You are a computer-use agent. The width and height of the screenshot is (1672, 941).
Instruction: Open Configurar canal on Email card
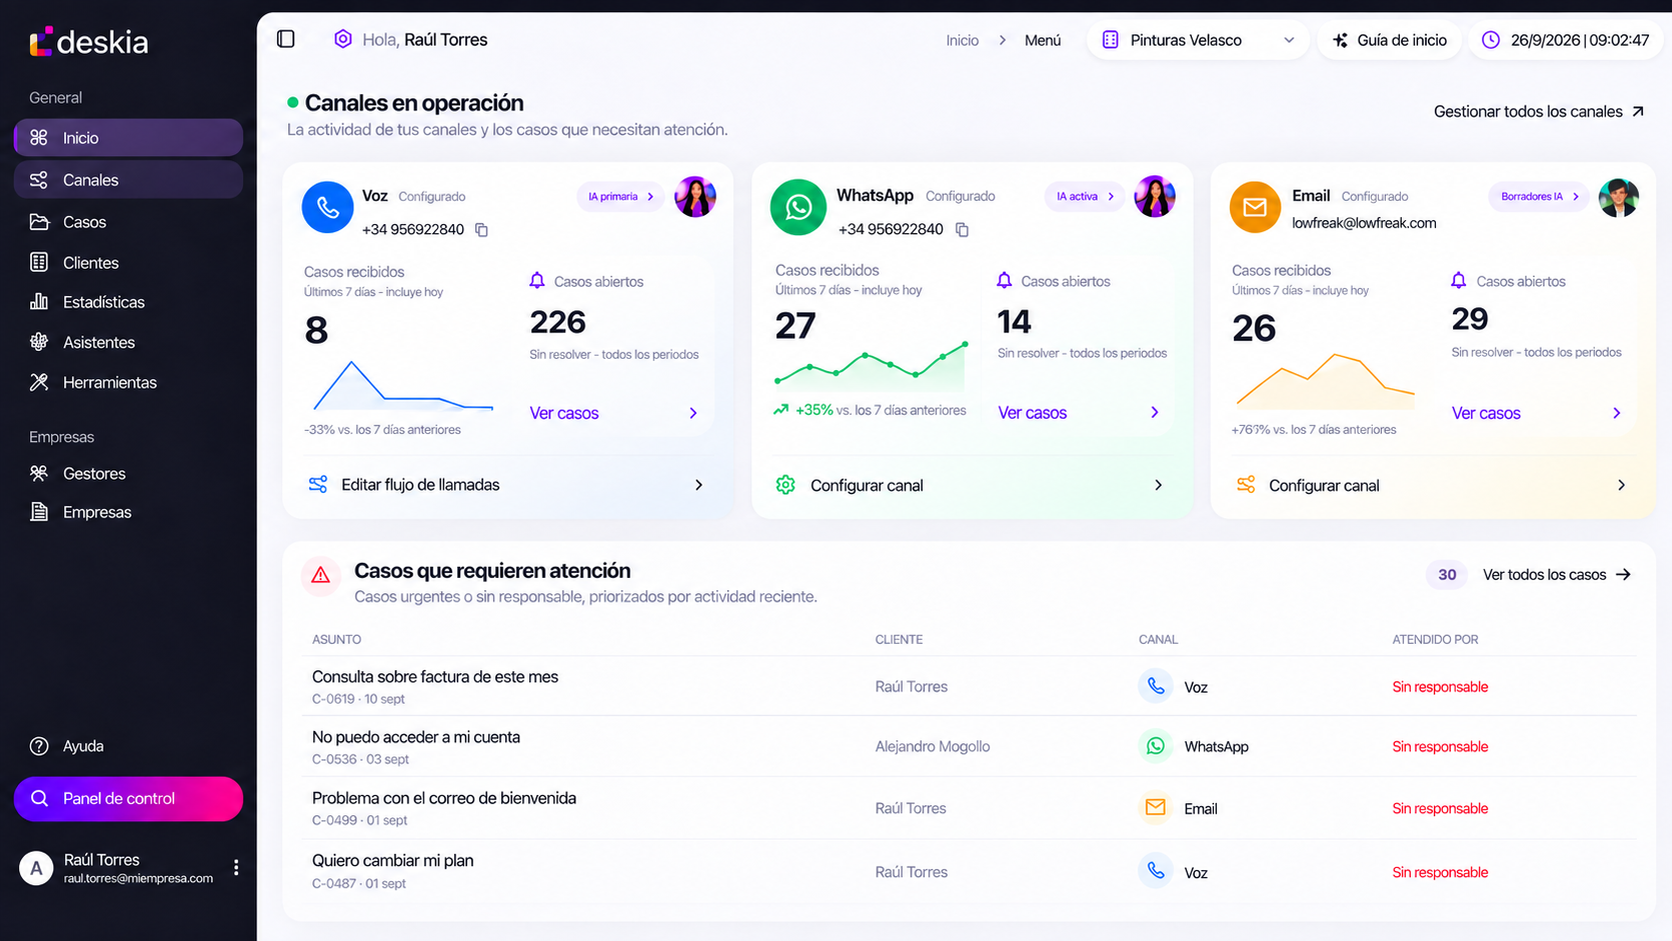(1432, 485)
